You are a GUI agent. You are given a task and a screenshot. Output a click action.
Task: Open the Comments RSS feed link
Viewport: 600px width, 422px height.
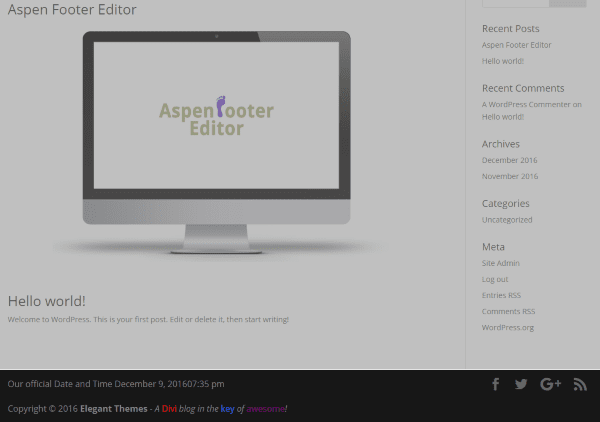pyautogui.click(x=508, y=311)
